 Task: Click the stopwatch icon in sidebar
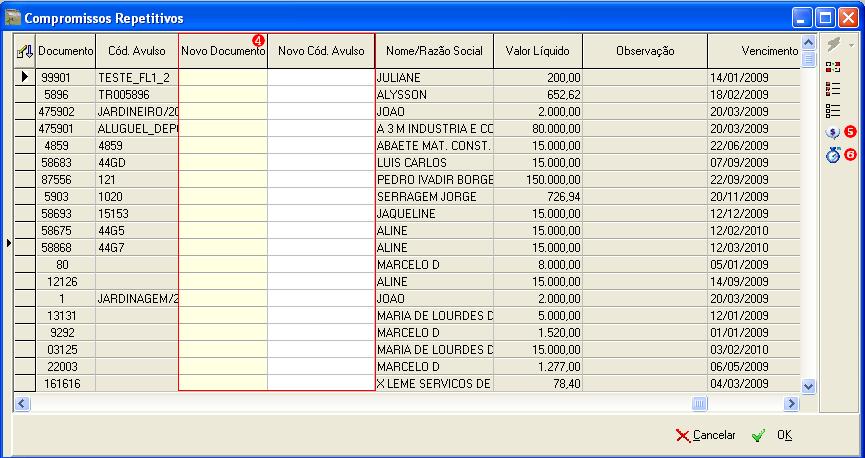[833, 154]
